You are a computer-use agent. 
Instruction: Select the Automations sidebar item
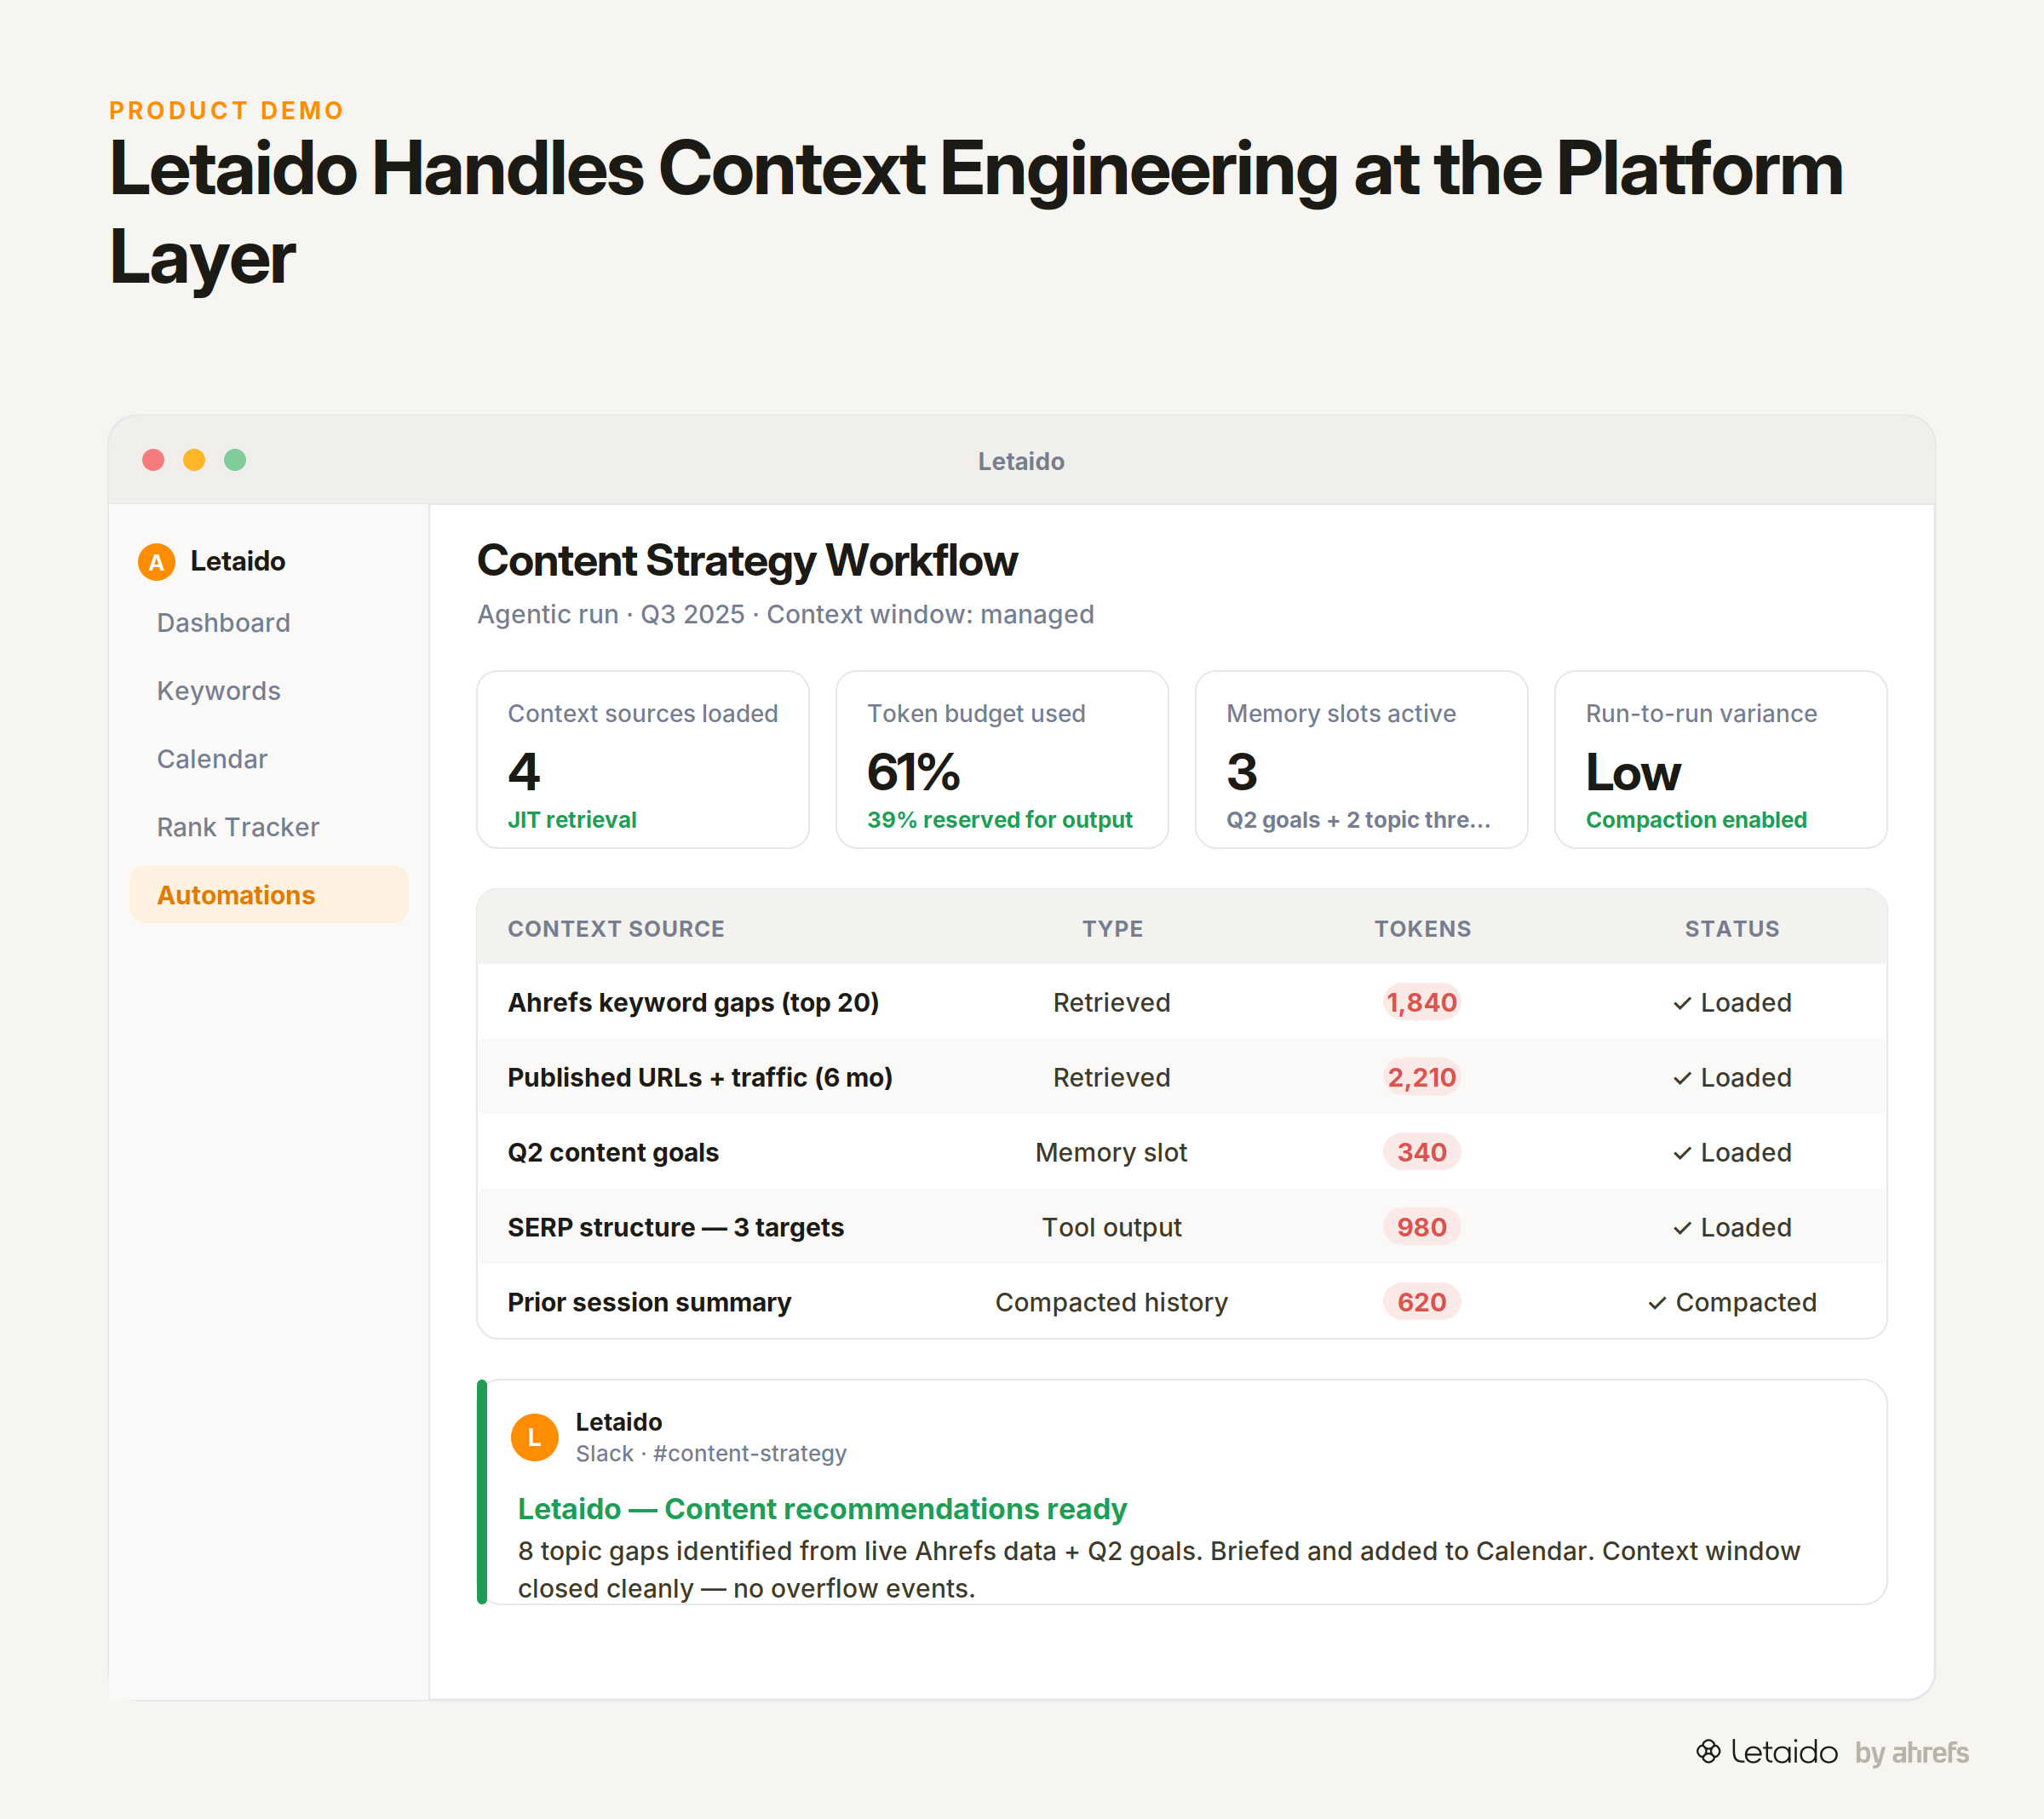(x=269, y=894)
